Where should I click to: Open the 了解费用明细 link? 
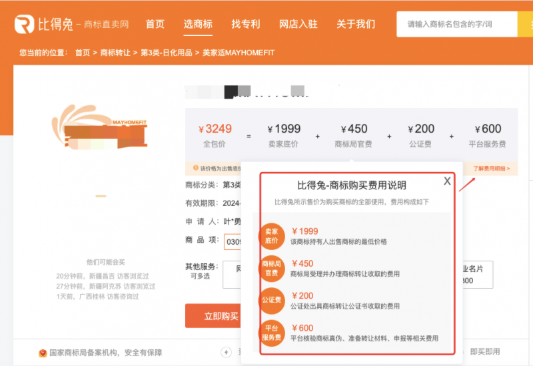click(x=491, y=168)
